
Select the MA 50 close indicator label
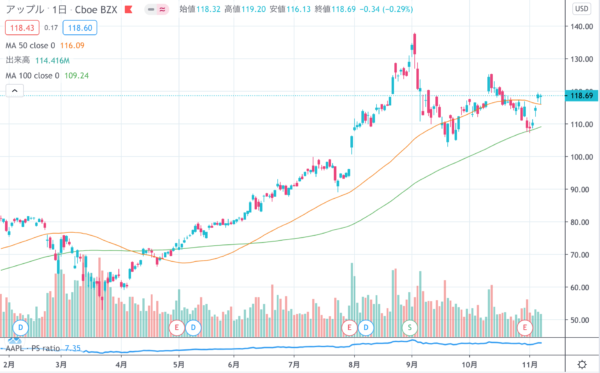pyautogui.click(x=30, y=46)
